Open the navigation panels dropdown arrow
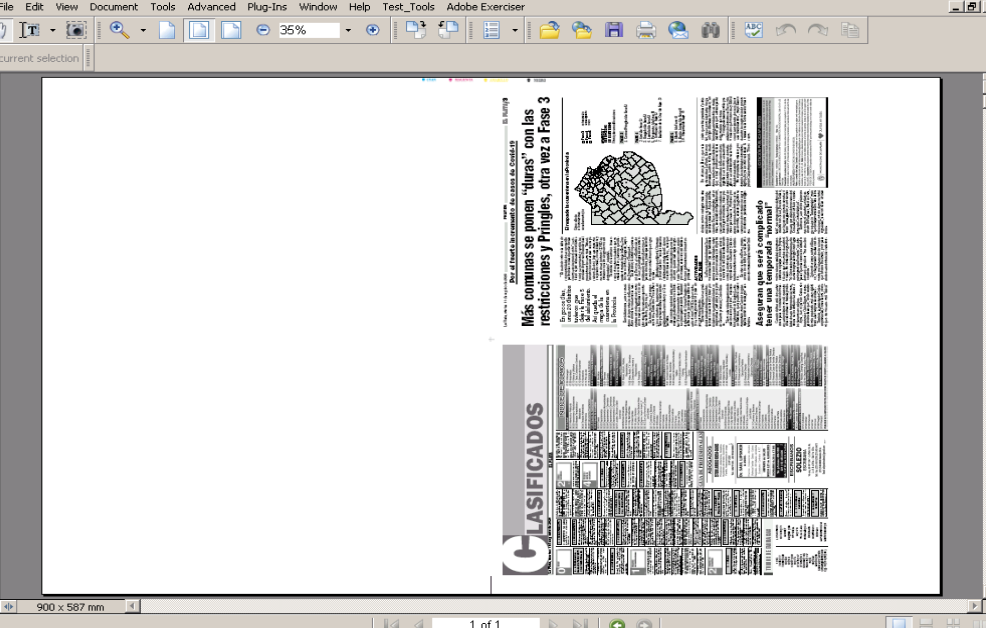This screenshot has width=986, height=628. tap(513, 30)
